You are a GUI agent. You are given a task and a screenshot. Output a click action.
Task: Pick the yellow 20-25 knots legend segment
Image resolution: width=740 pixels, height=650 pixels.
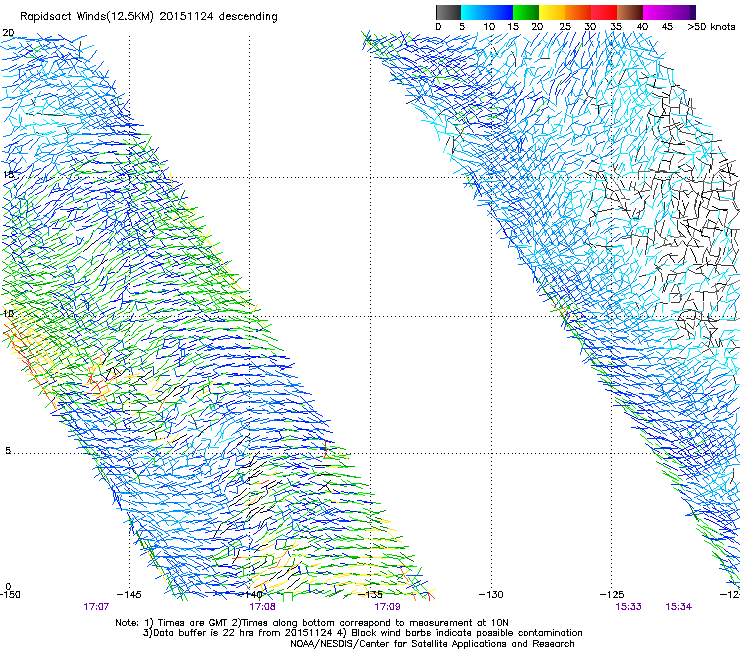552,12
